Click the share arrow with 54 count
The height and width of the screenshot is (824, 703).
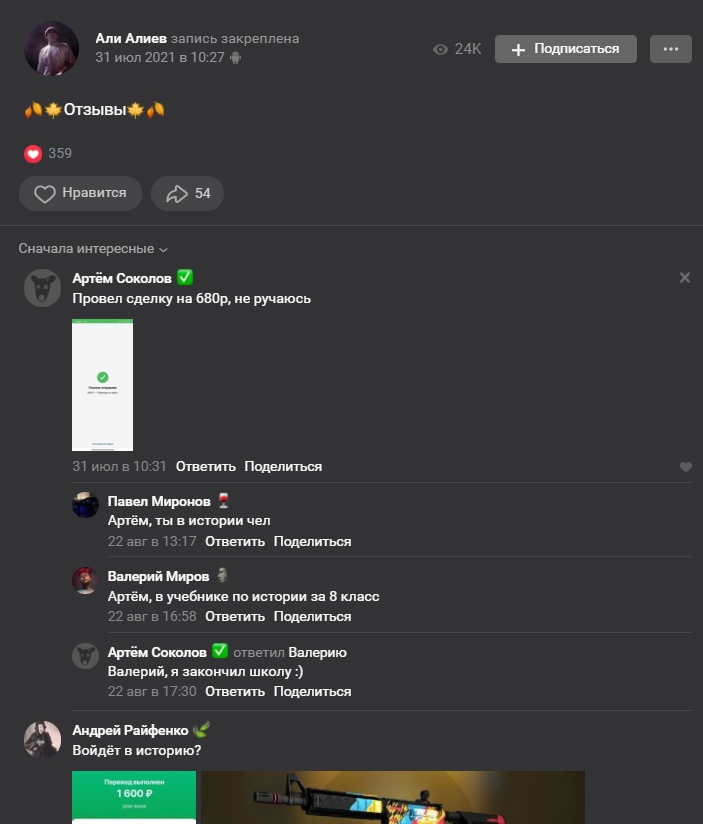click(x=188, y=193)
